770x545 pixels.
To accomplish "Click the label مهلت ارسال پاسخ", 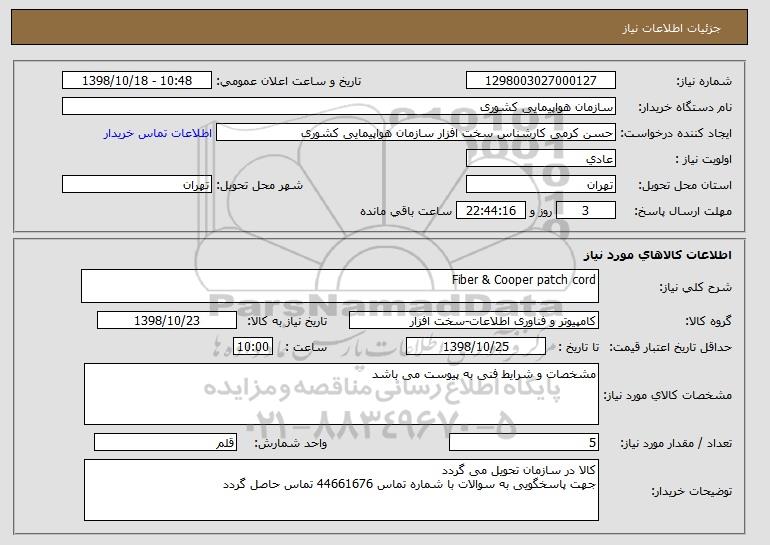I will point(683,212).
